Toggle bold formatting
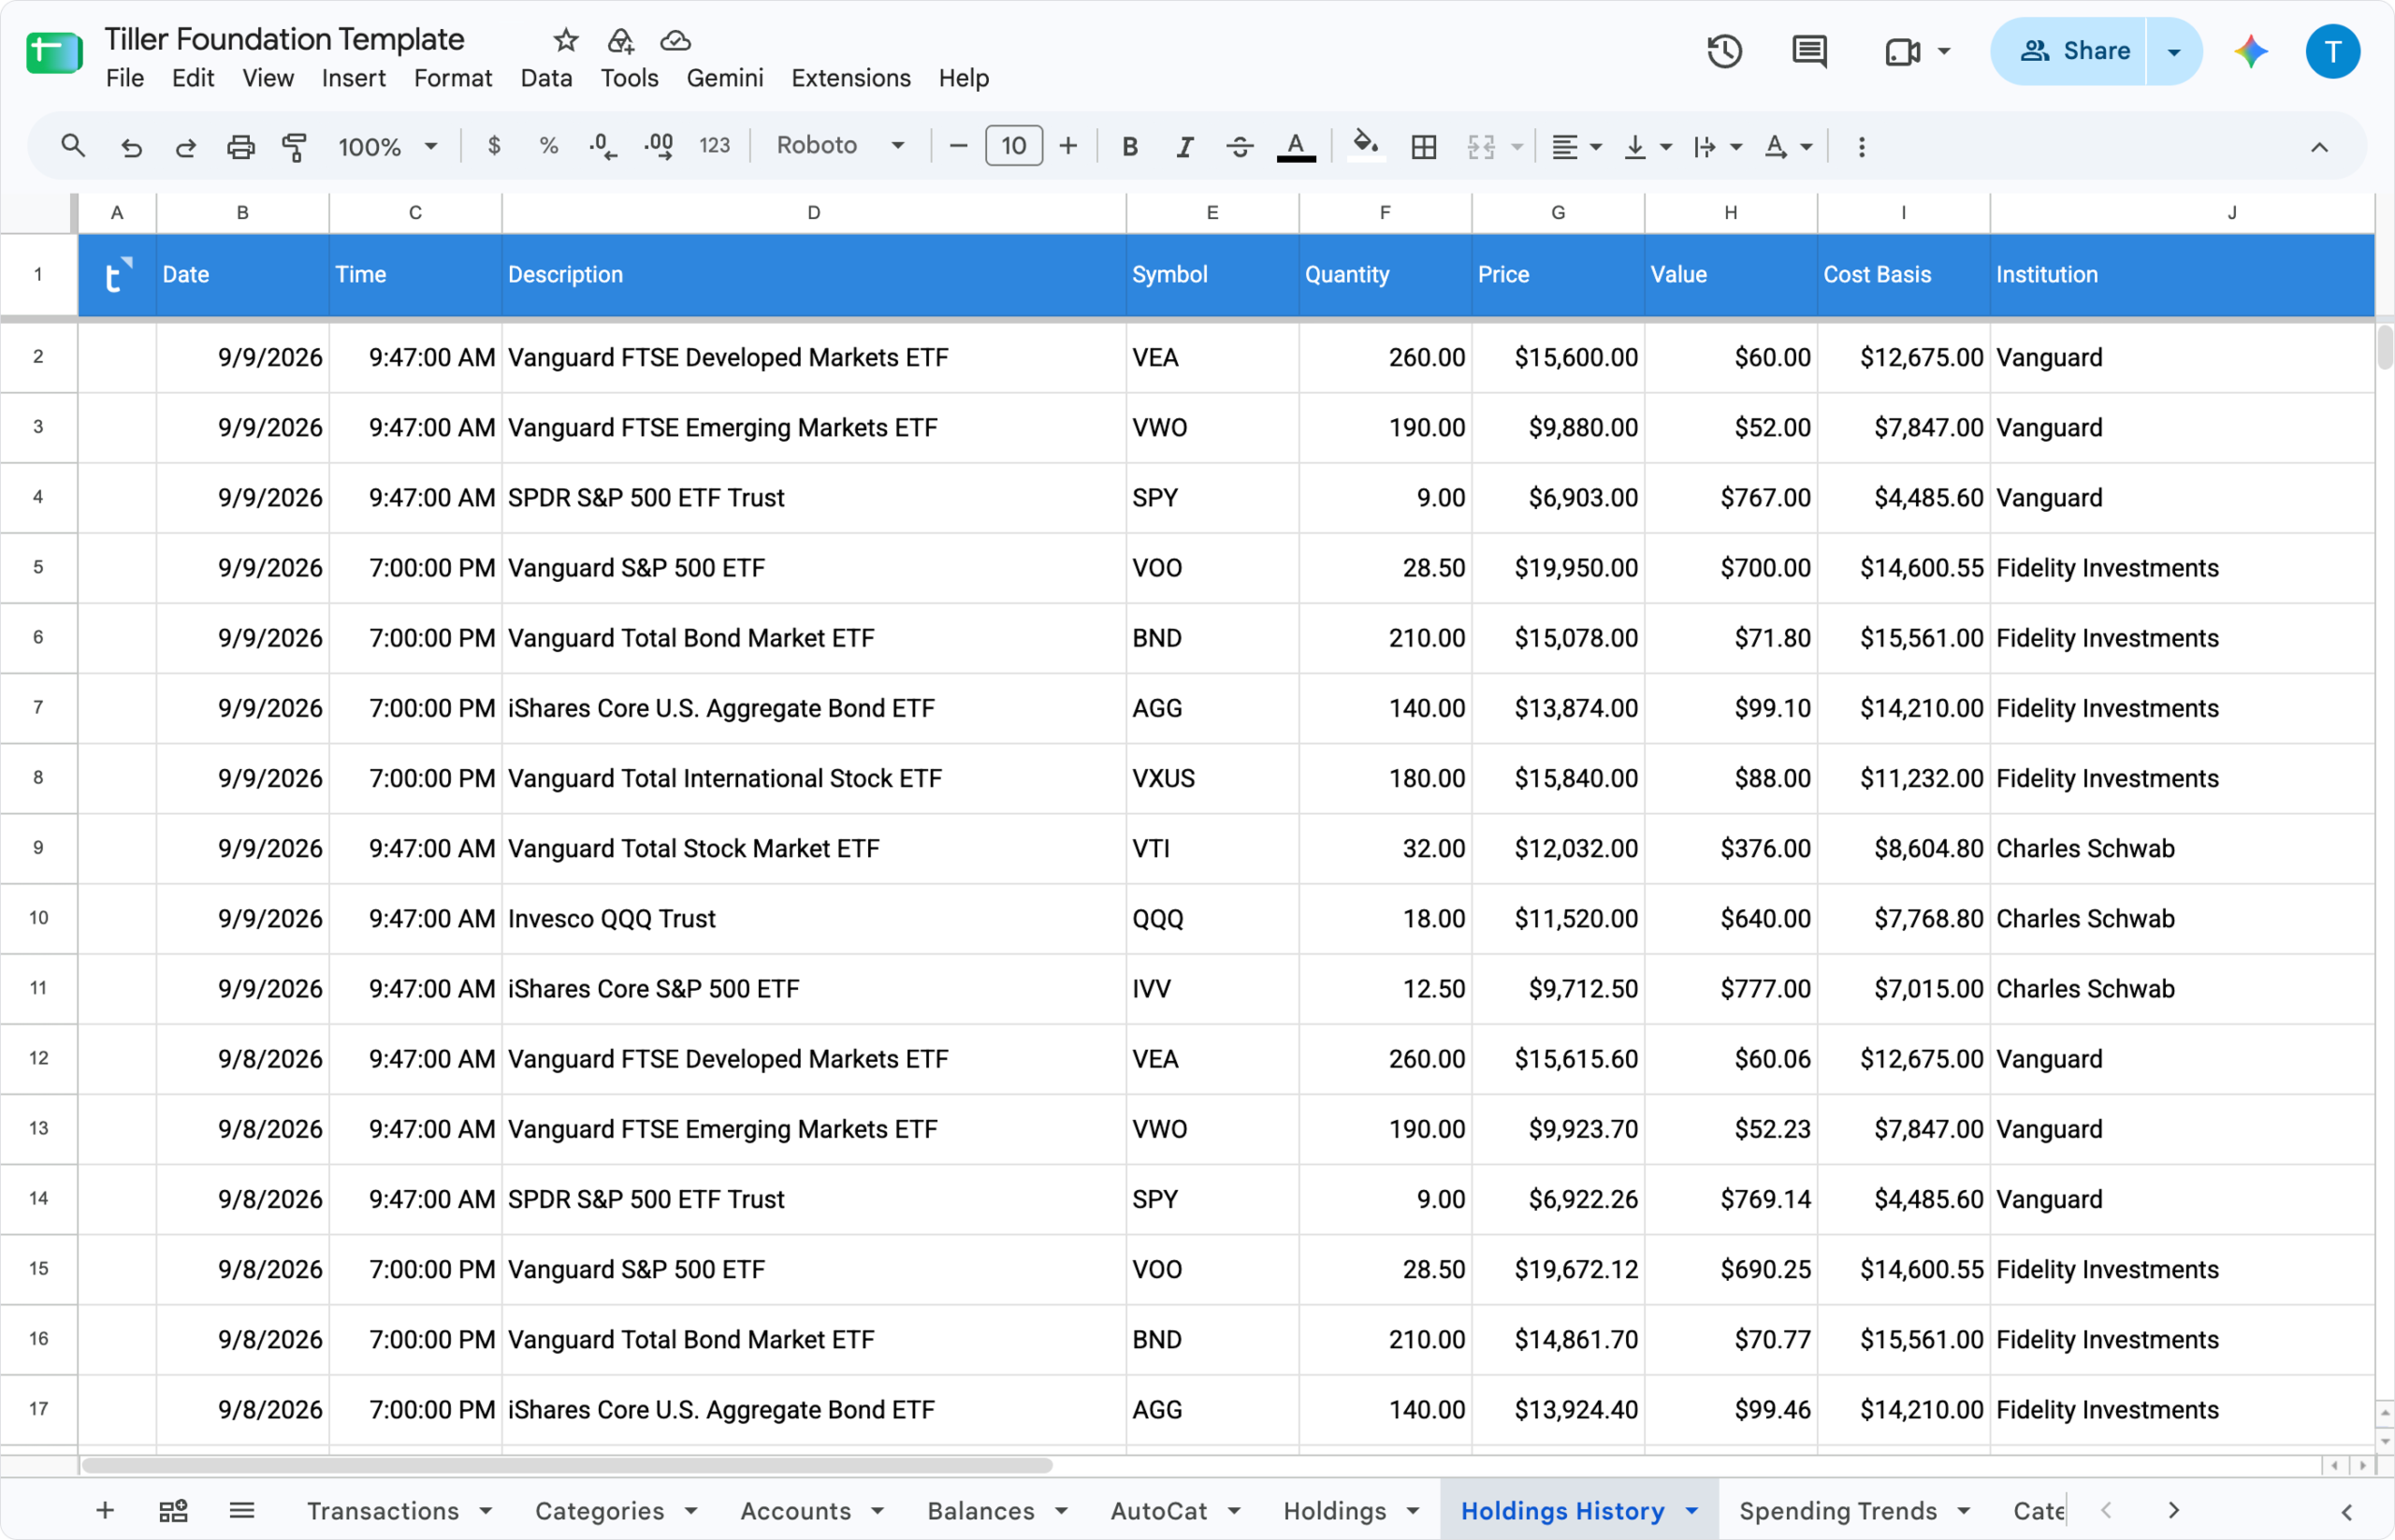 (1130, 146)
